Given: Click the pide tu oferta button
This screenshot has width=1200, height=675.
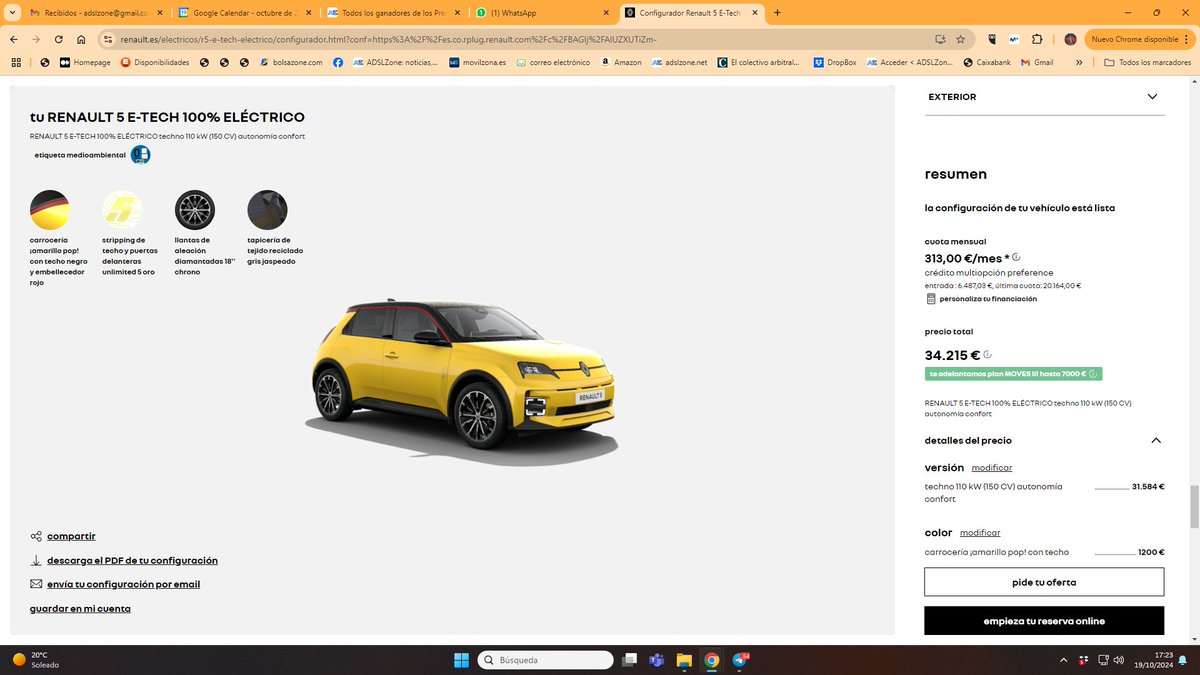Looking at the screenshot, I should click(1044, 582).
